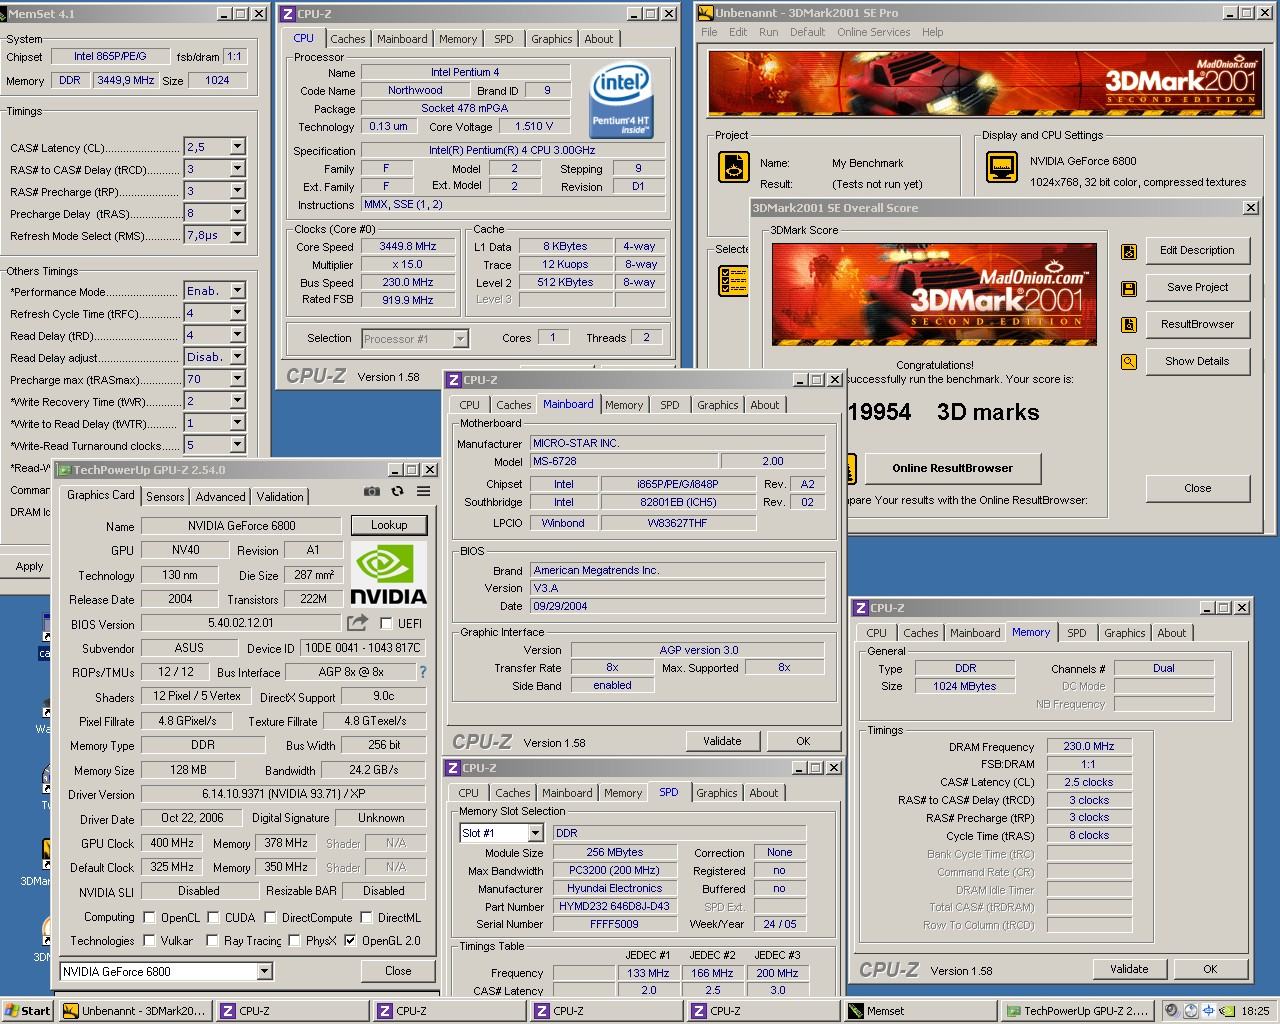Toggle the OpenGL 2.0 checkbox

click(350, 941)
